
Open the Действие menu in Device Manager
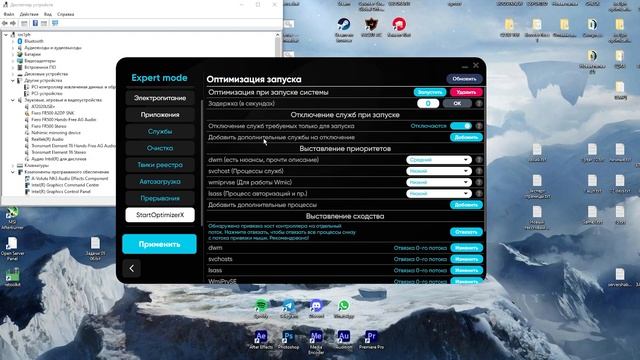(29, 14)
